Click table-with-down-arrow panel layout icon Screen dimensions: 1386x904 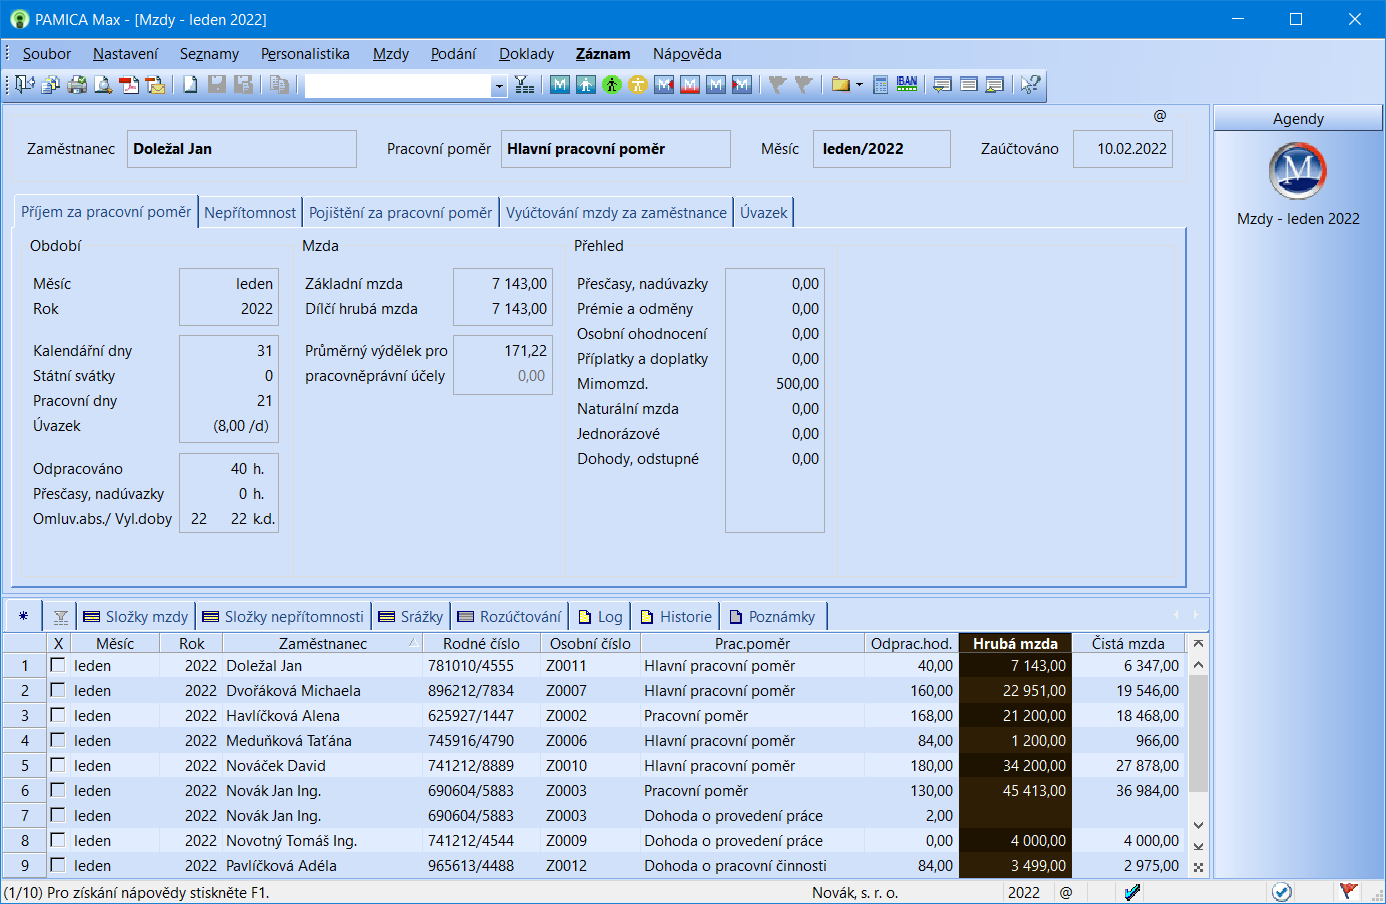942,85
